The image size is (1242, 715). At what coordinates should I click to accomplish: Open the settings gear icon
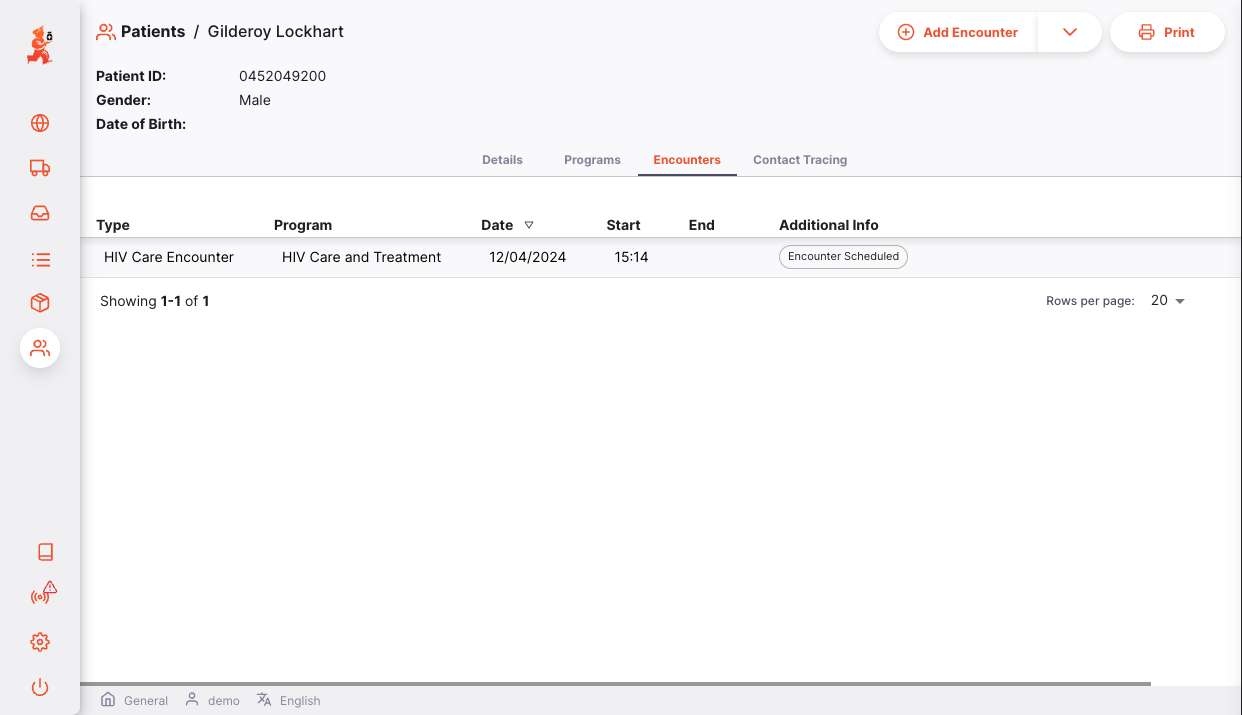coord(40,642)
